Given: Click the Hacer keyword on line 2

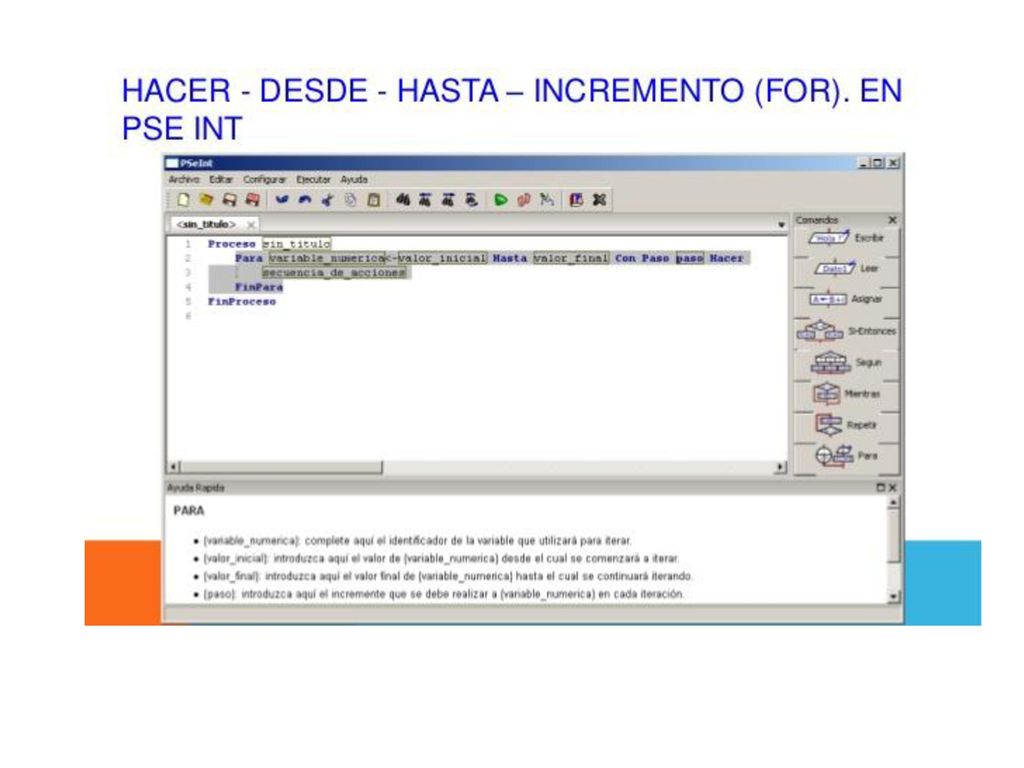Looking at the screenshot, I should click(726, 258).
